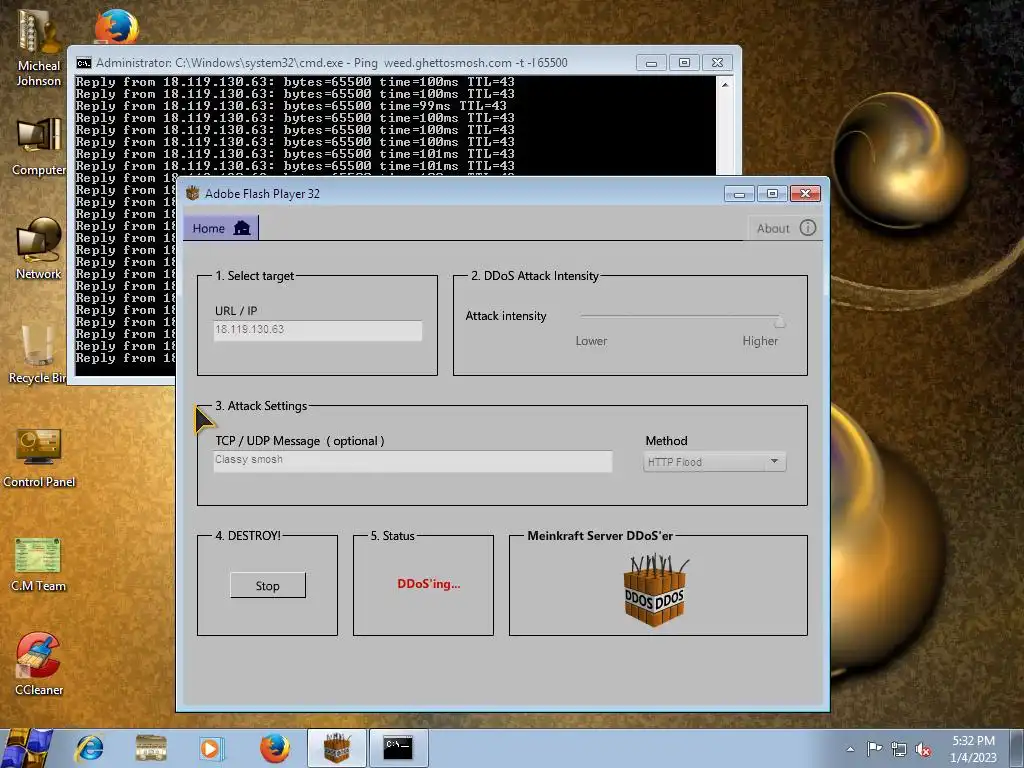Click the Attack intensity slider handle
This screenshot has width=1024, height=768.
click(x=779, y=321)
